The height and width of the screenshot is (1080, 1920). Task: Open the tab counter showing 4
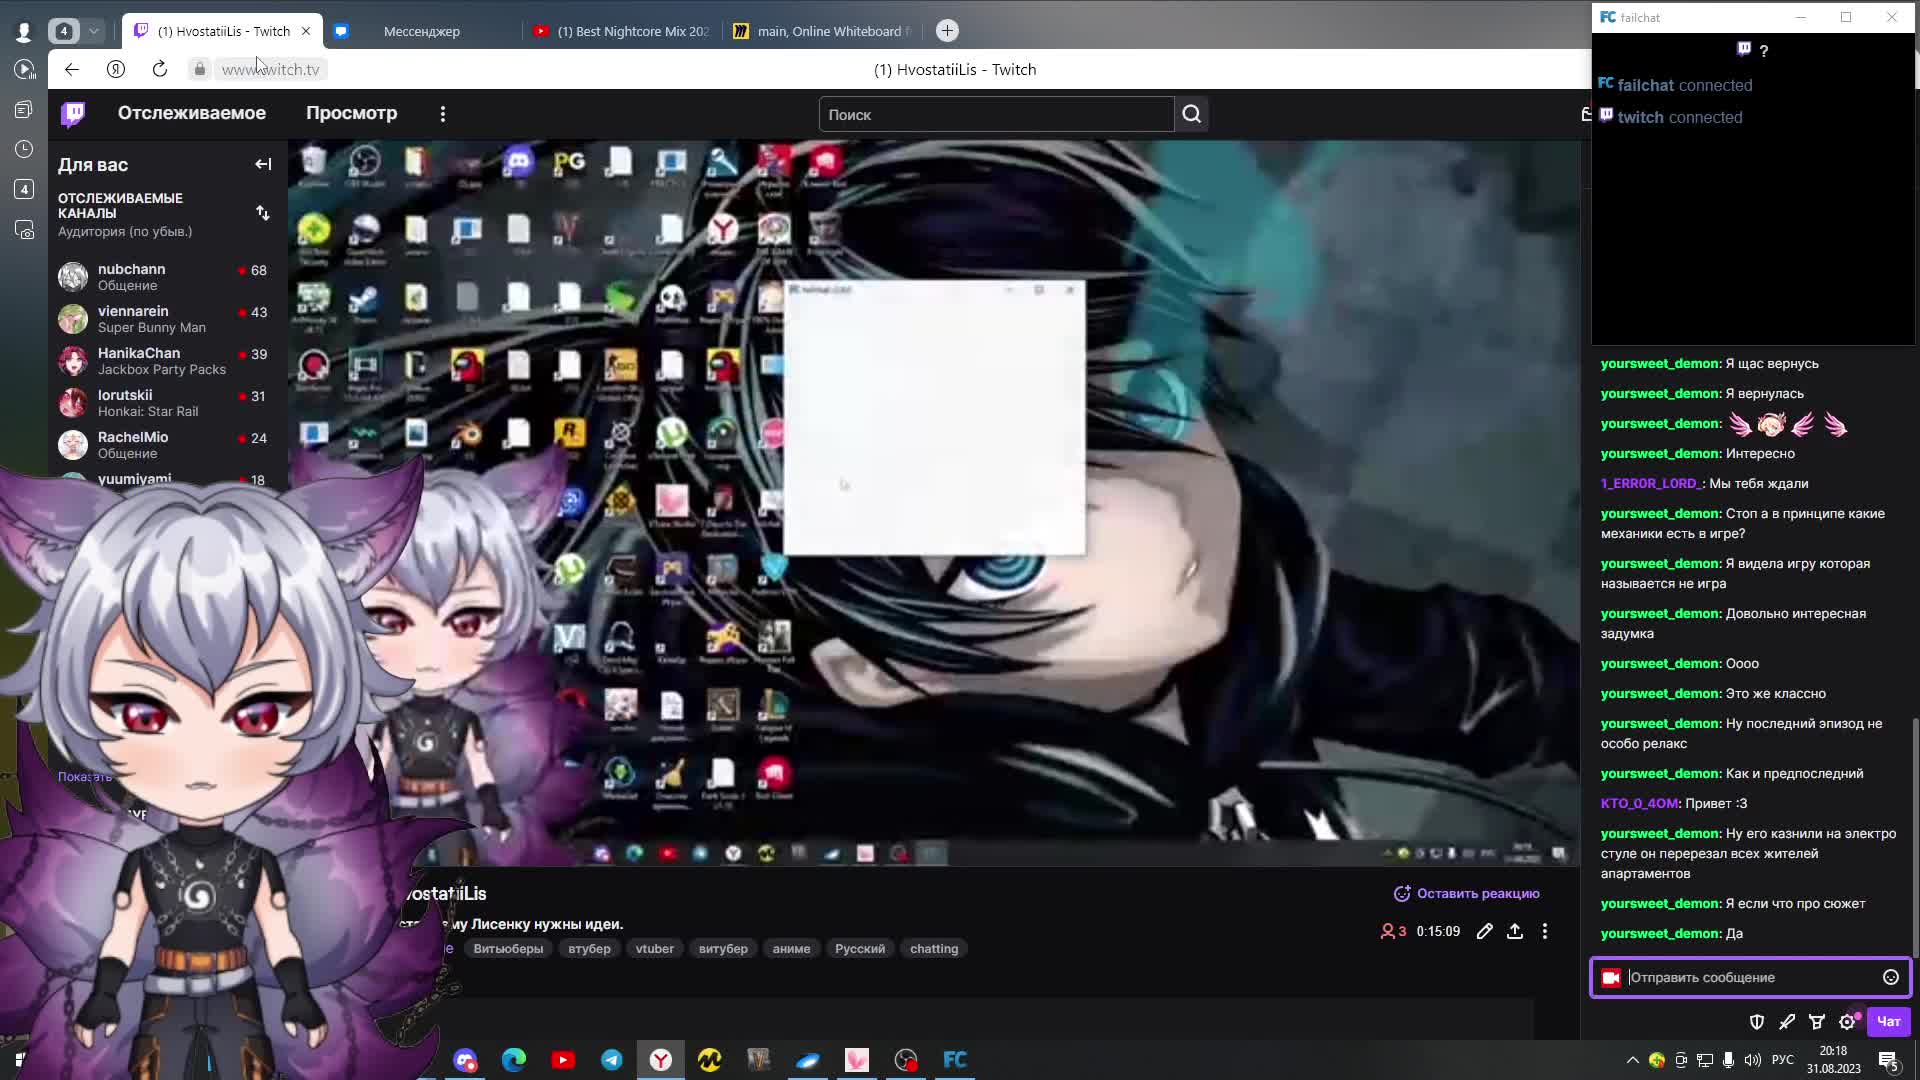pos(63,31)
